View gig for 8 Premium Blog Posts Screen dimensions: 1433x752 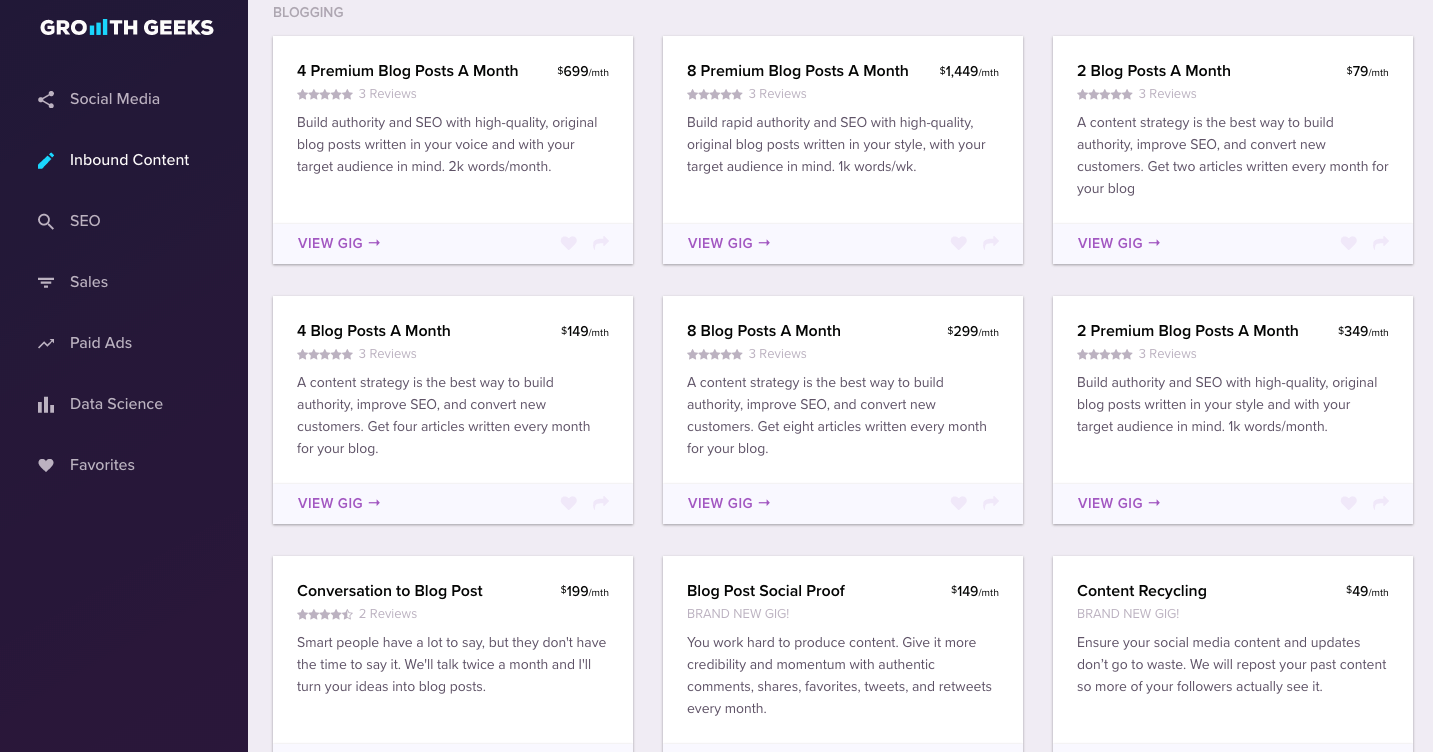click(729, 243)
